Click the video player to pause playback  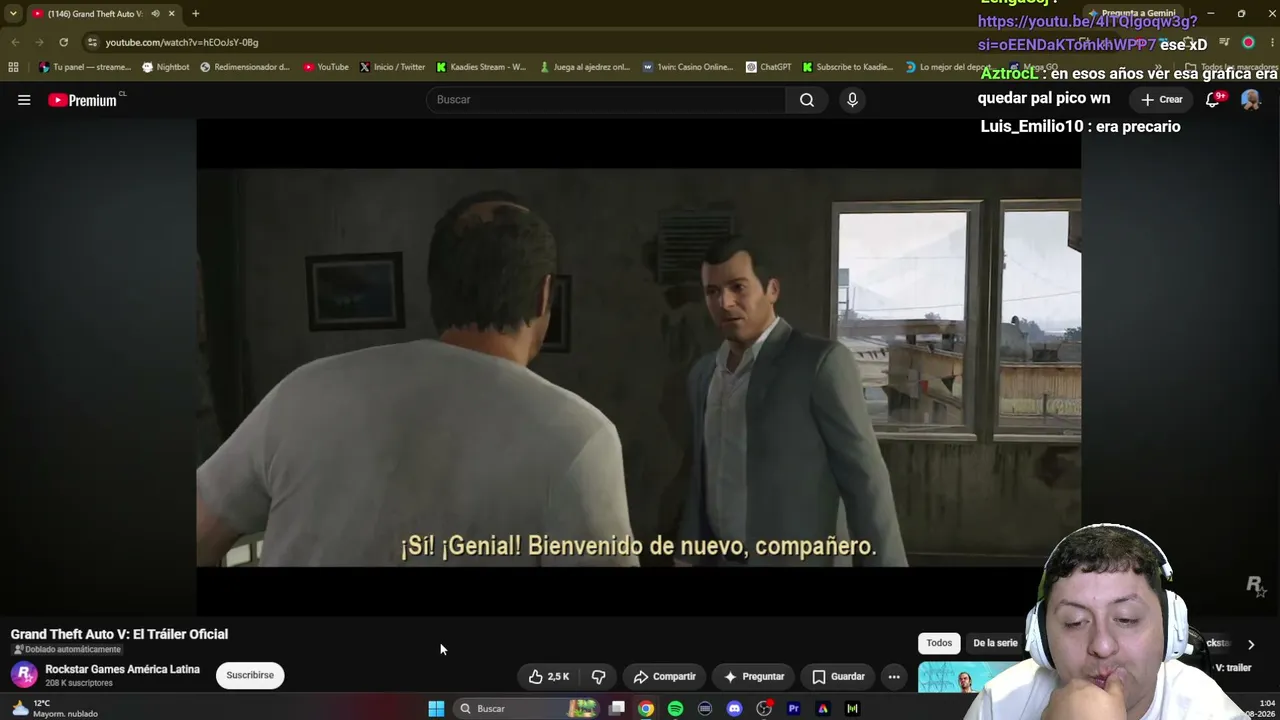tap(638, 367)
